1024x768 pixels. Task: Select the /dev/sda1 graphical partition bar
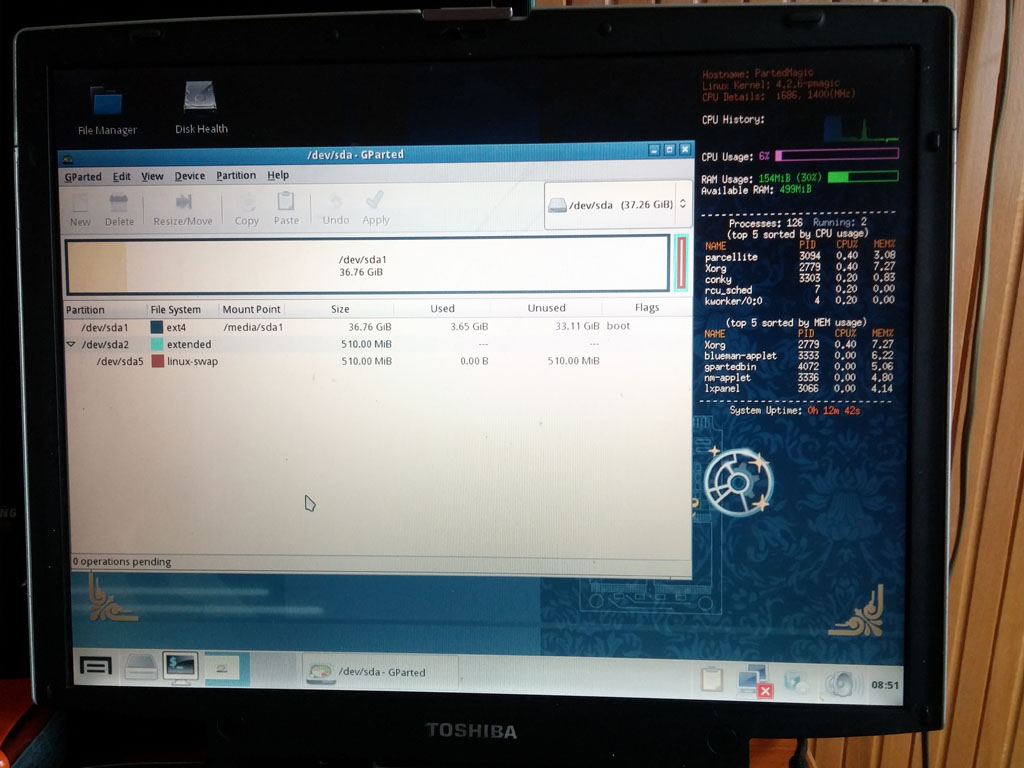click(368, 265)
